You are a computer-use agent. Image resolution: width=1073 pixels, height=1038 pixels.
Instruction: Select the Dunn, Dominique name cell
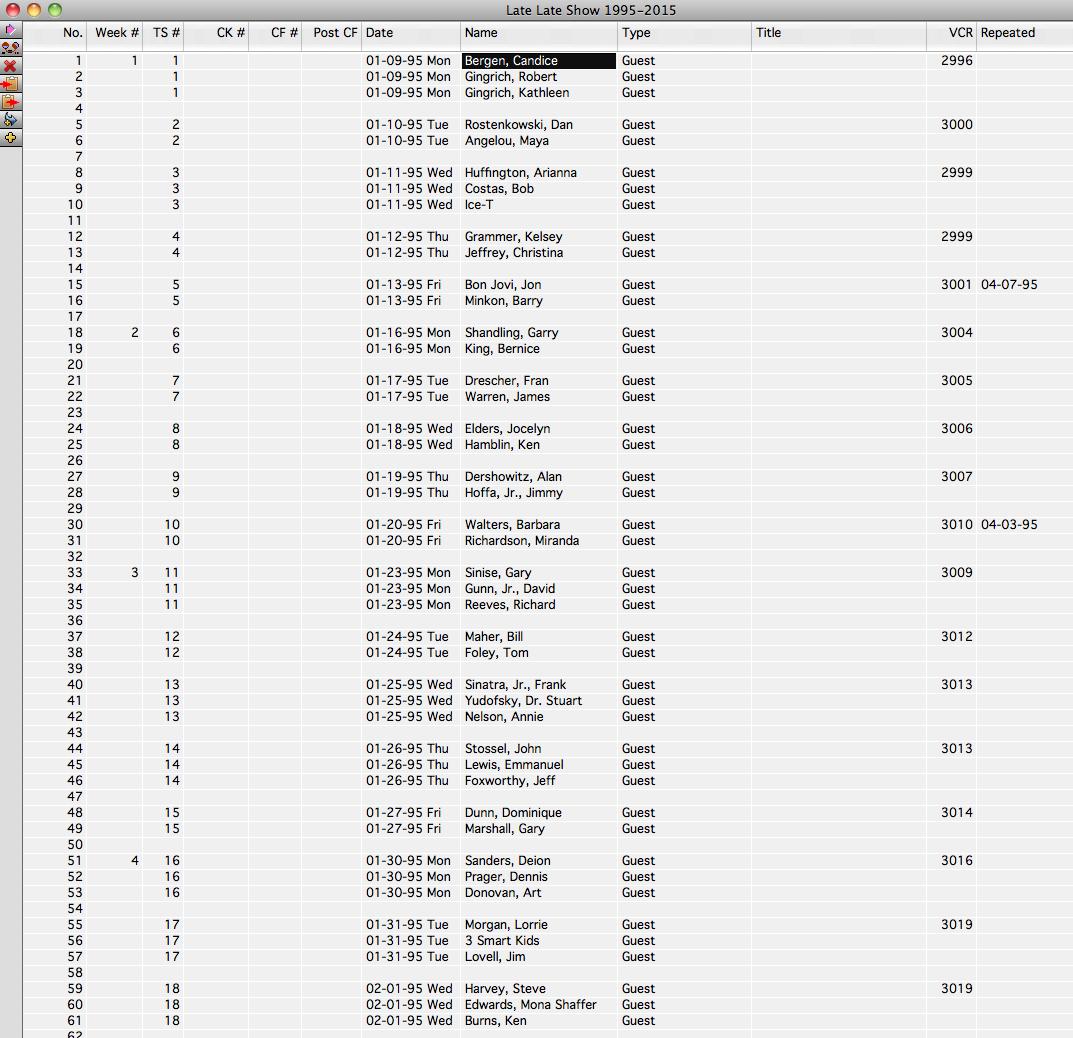(539, 812)
